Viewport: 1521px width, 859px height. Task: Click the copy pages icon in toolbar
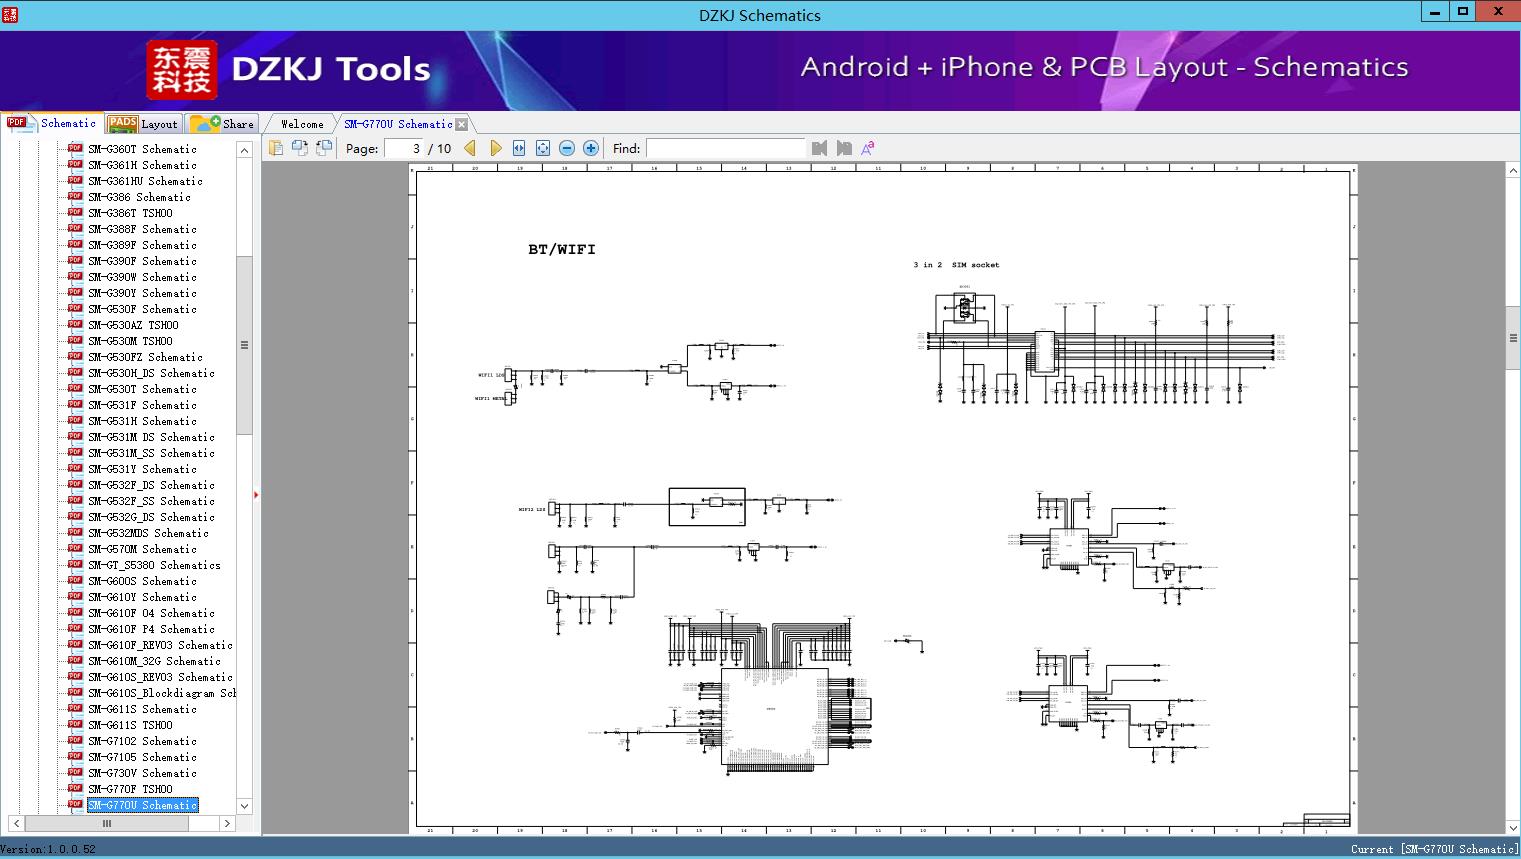pos(276,148)
